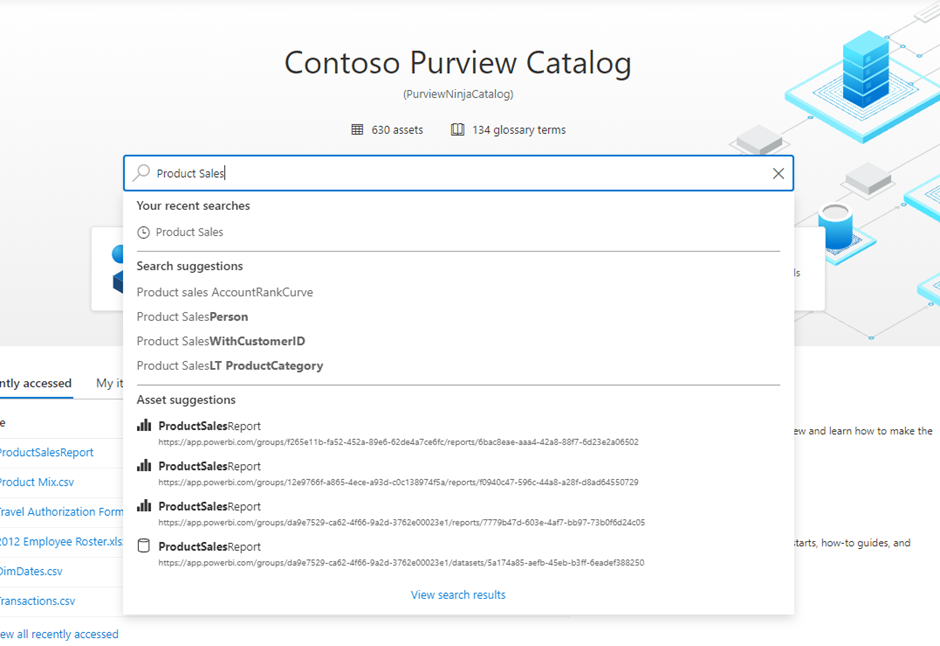Click the magnifier search icon in search box

(142, 173)
